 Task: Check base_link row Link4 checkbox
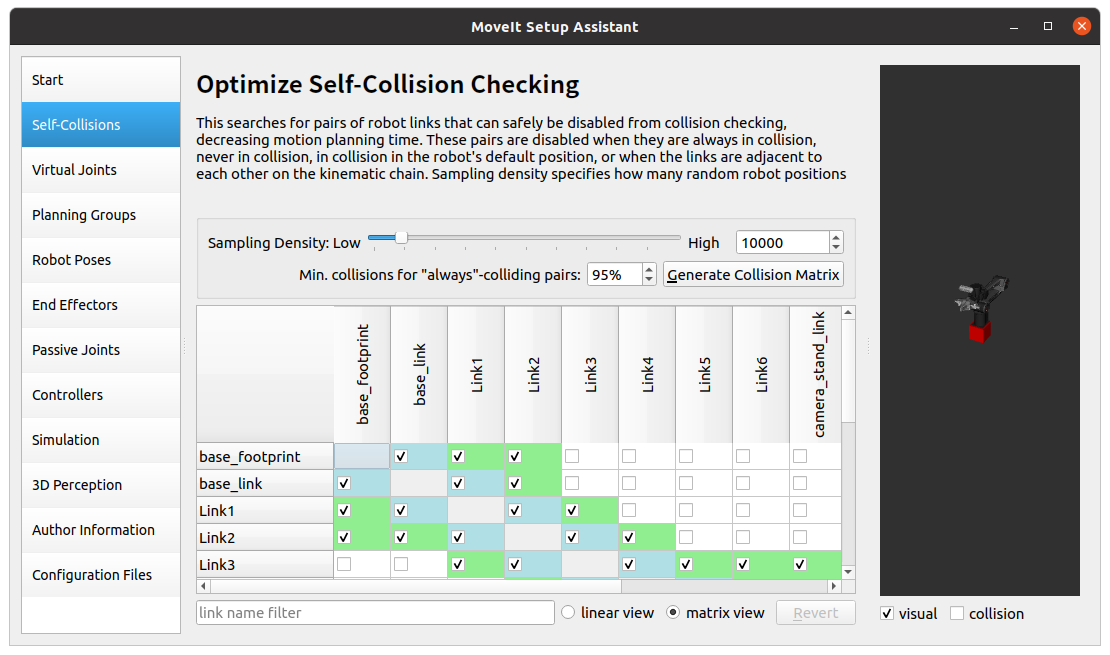pos(629,483)
